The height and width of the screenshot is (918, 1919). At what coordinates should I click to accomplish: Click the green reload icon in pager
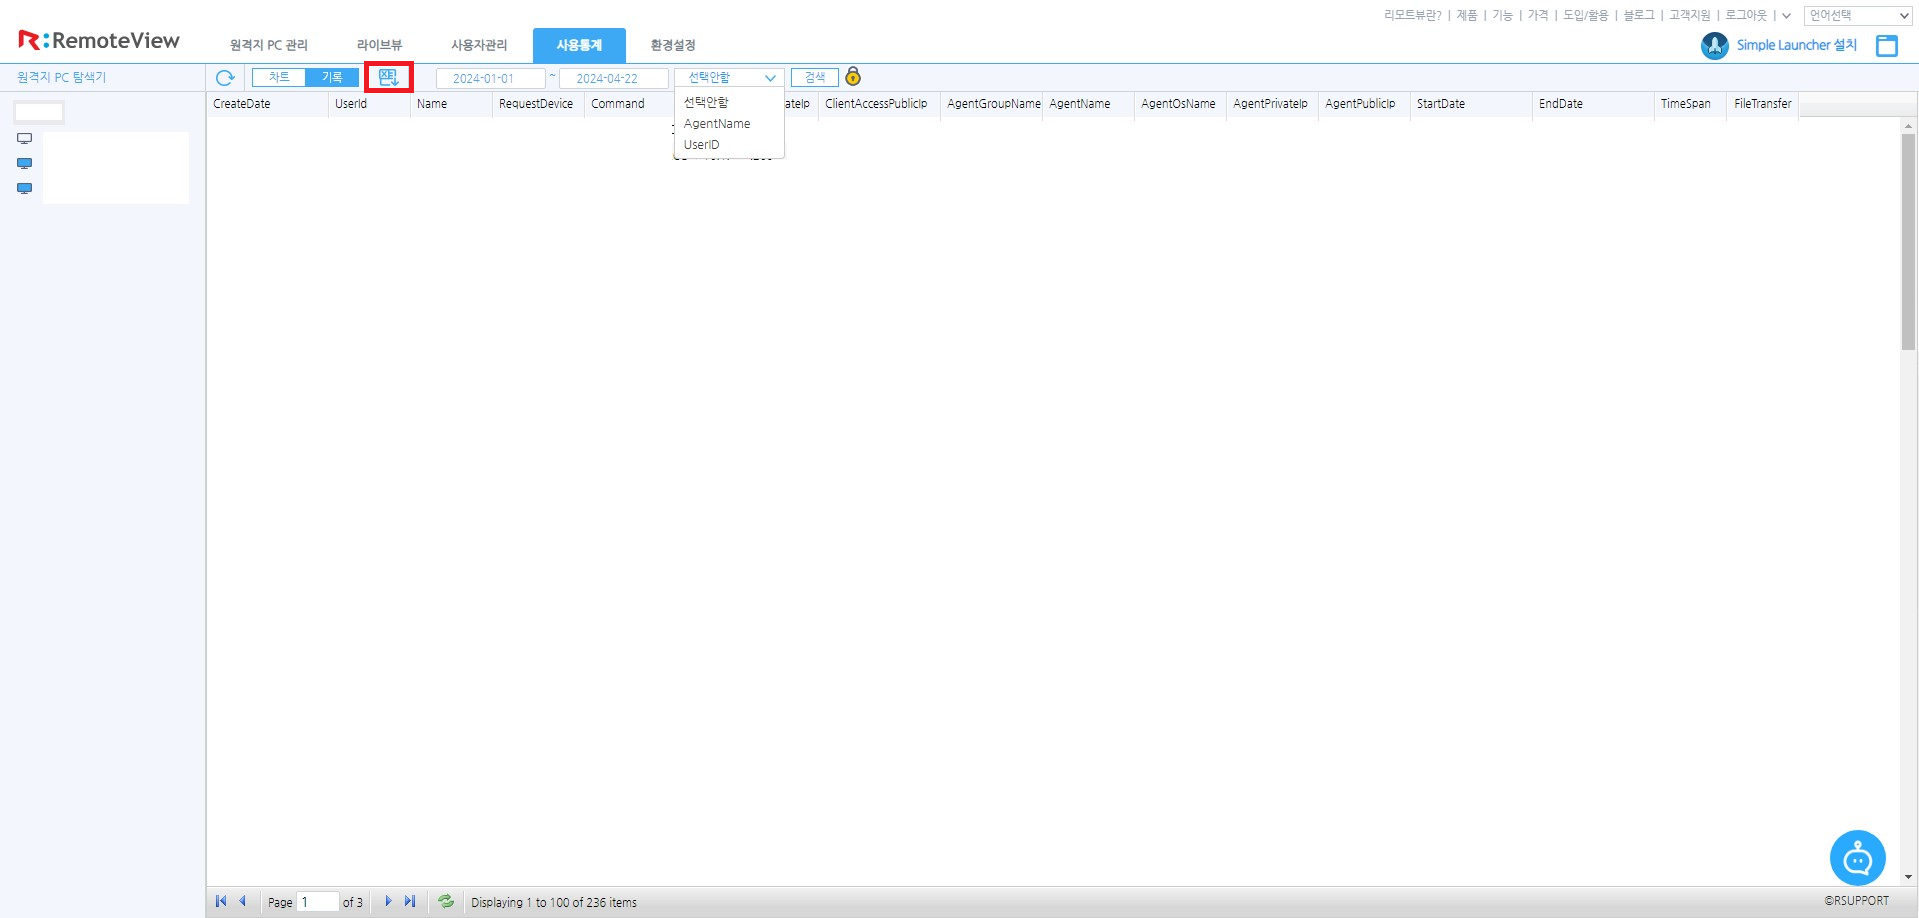446,901
